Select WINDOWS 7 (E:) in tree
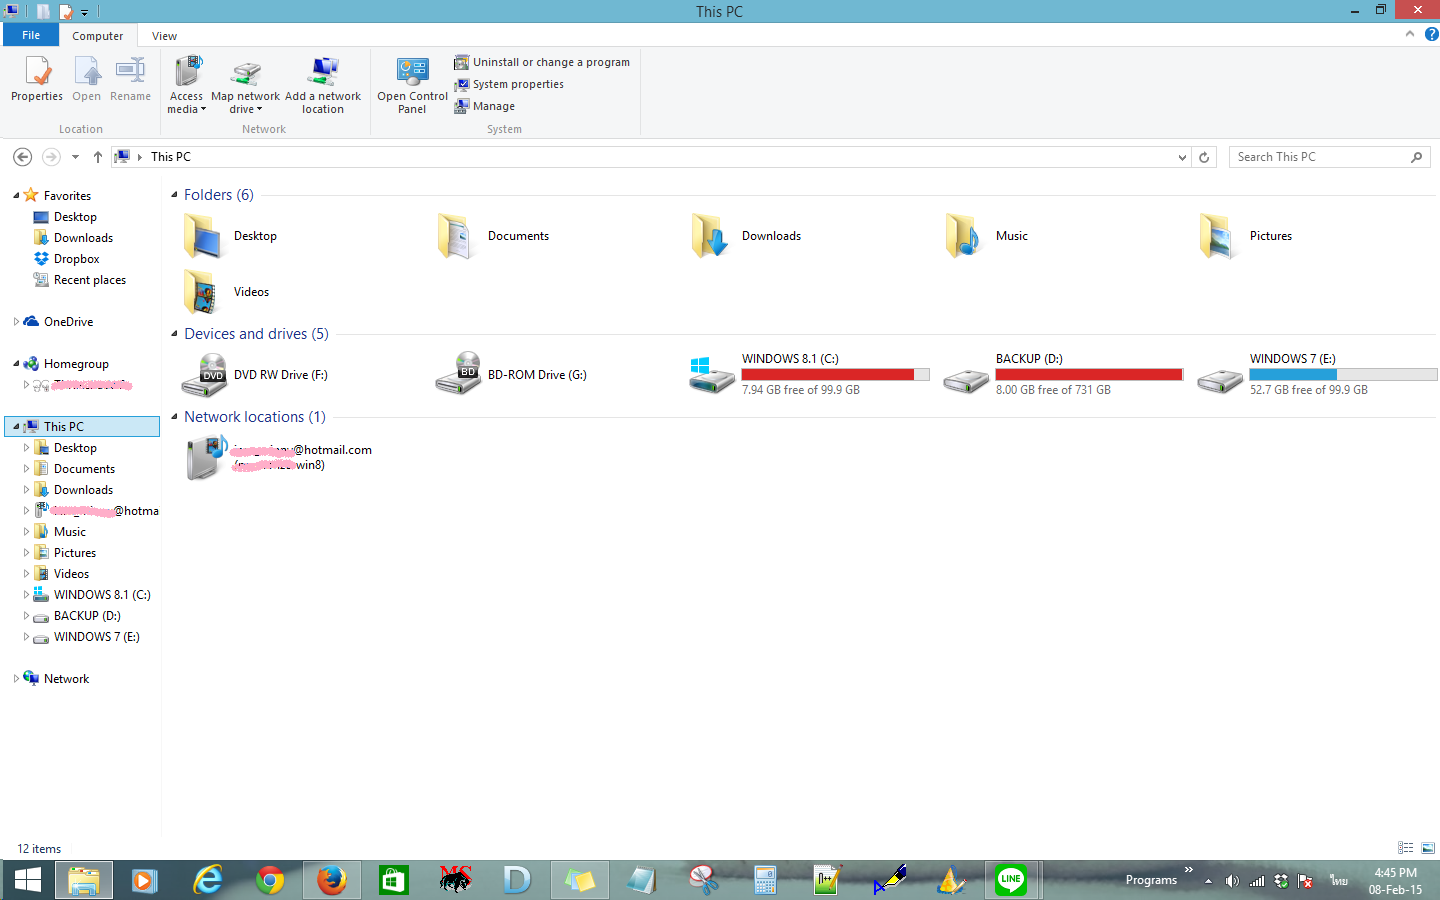This screenshot has width=1440, height=900. 86,637
